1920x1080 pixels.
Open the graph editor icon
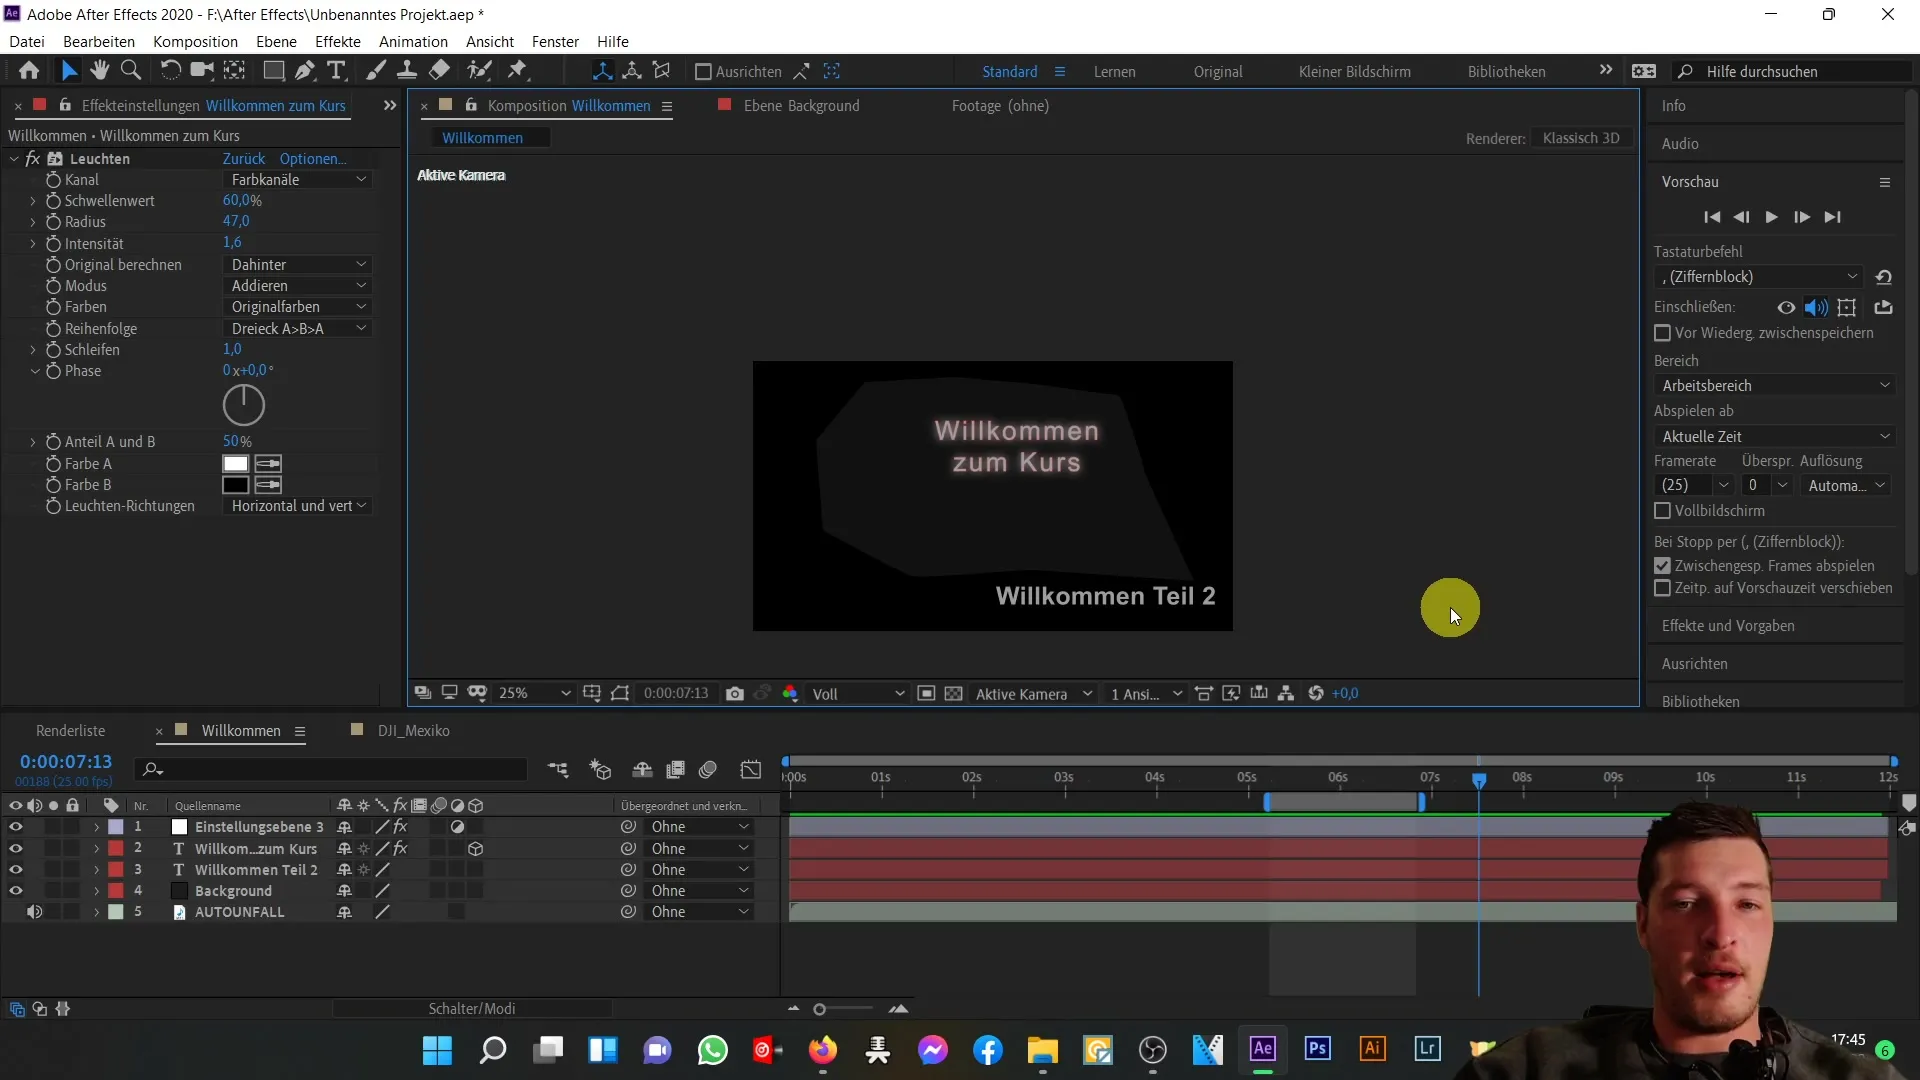pyautogui.click(x=751, y=769)
